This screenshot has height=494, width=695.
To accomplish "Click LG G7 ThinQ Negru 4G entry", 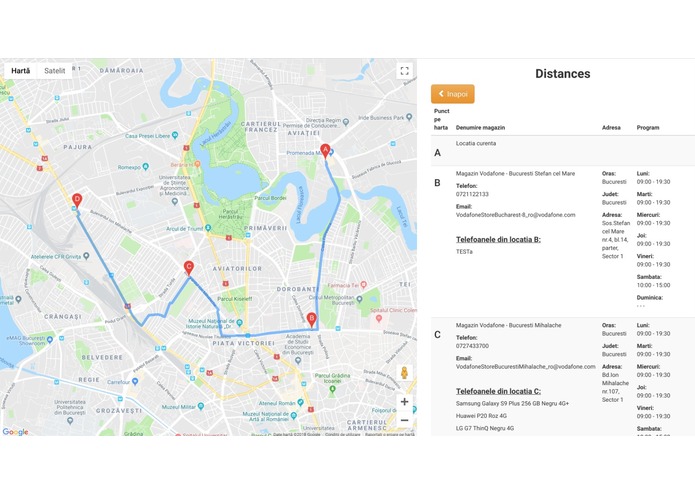I will [x=485, y=428].
